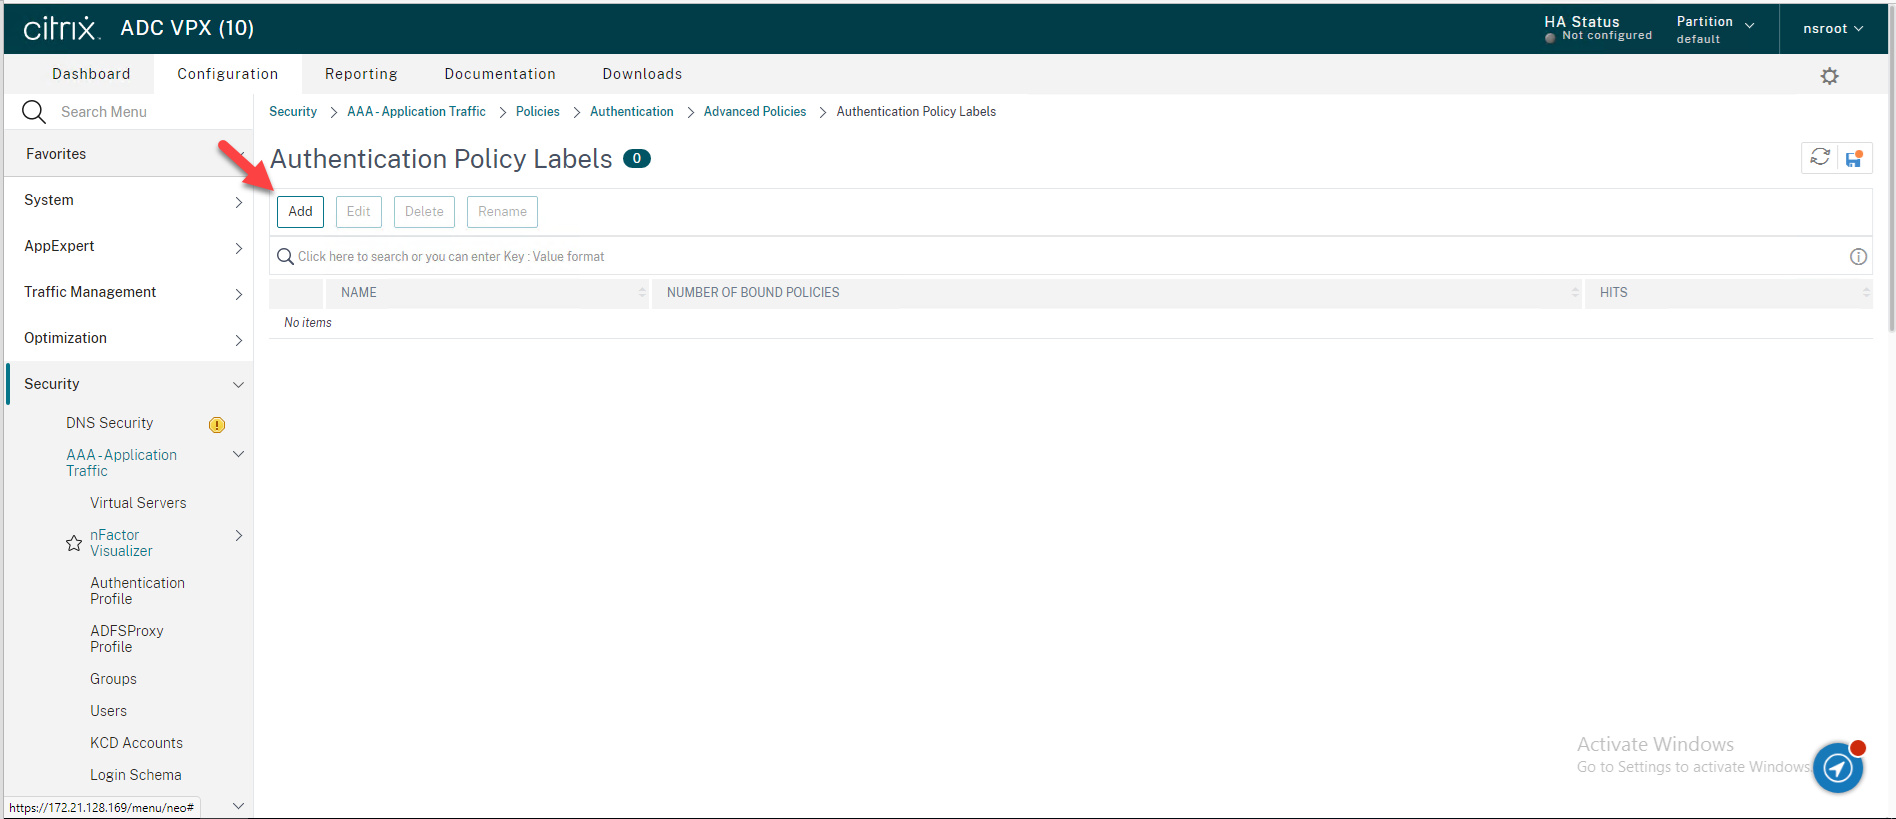Click the Delete button
Screen dimensions: 1896x819
pos(424,212)
